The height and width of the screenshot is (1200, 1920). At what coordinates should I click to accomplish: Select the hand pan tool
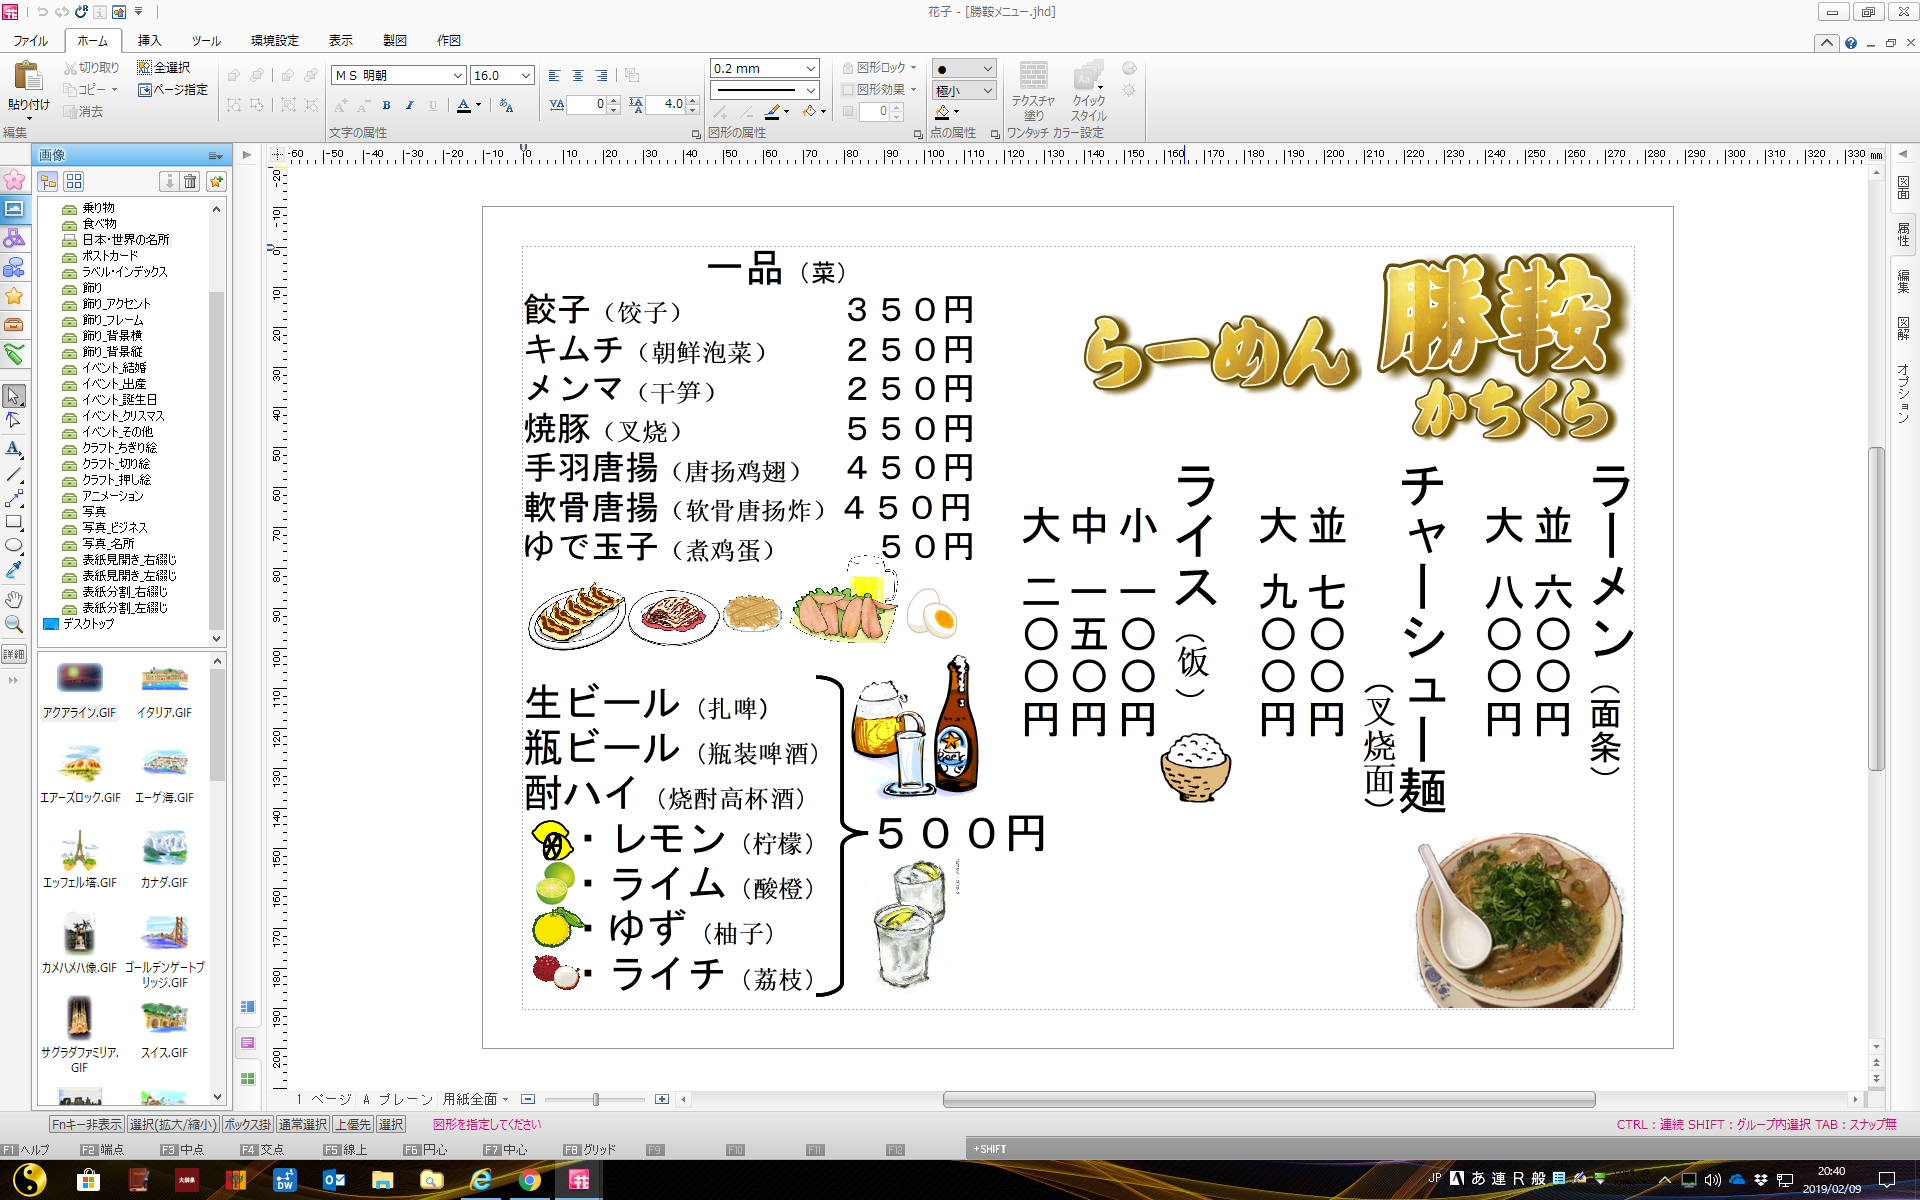14,600
